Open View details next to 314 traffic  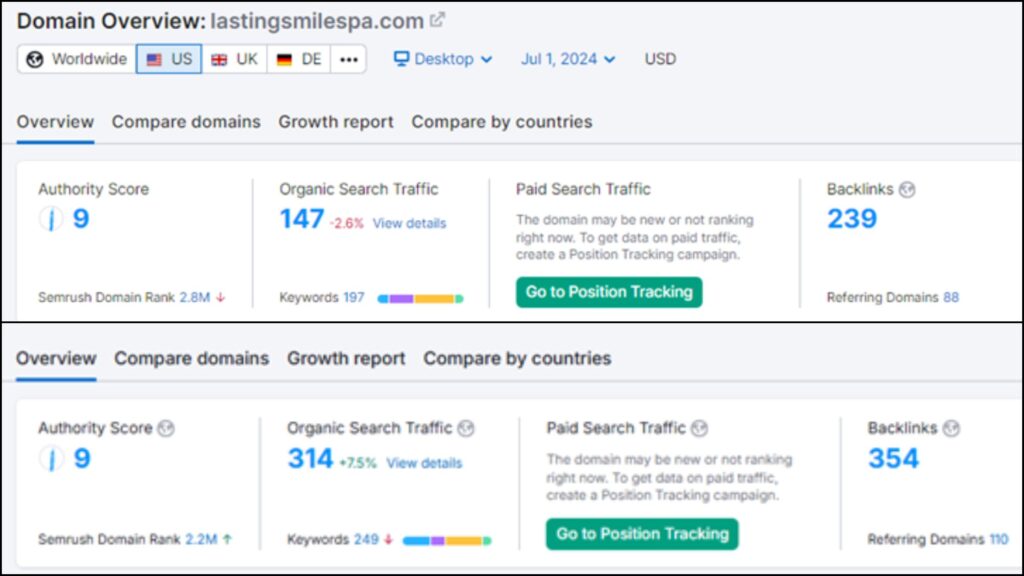click(x=424, y=463)
